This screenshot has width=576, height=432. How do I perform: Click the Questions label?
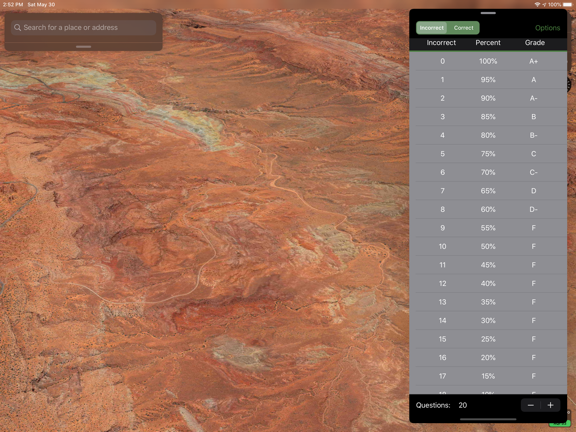tap(433, 405)
